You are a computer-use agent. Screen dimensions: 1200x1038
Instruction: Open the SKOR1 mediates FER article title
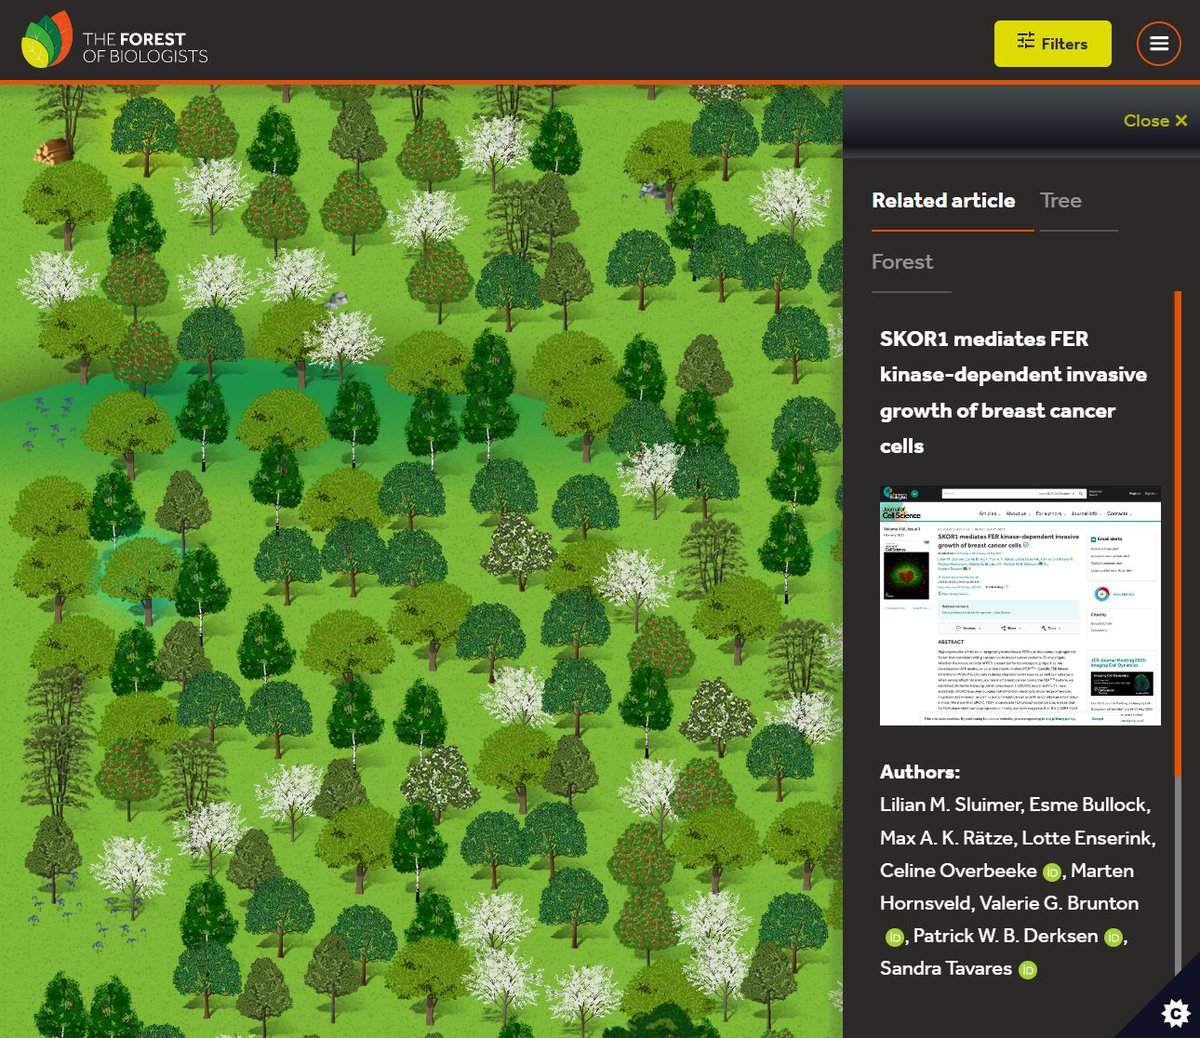(1013, 392)
